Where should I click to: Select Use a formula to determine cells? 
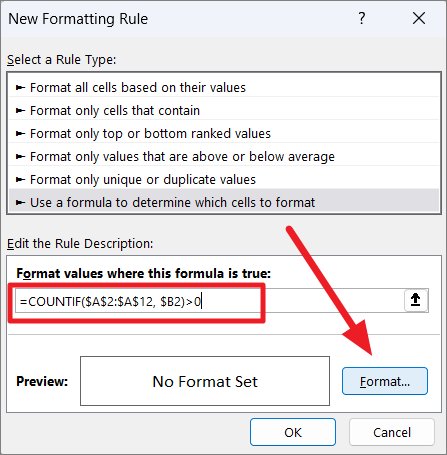[x=224, y=202]
